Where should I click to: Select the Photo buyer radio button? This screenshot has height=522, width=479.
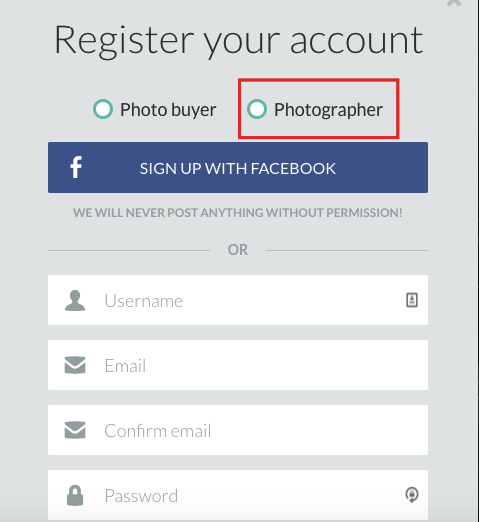pyautogui.click(x=103, y=109)
